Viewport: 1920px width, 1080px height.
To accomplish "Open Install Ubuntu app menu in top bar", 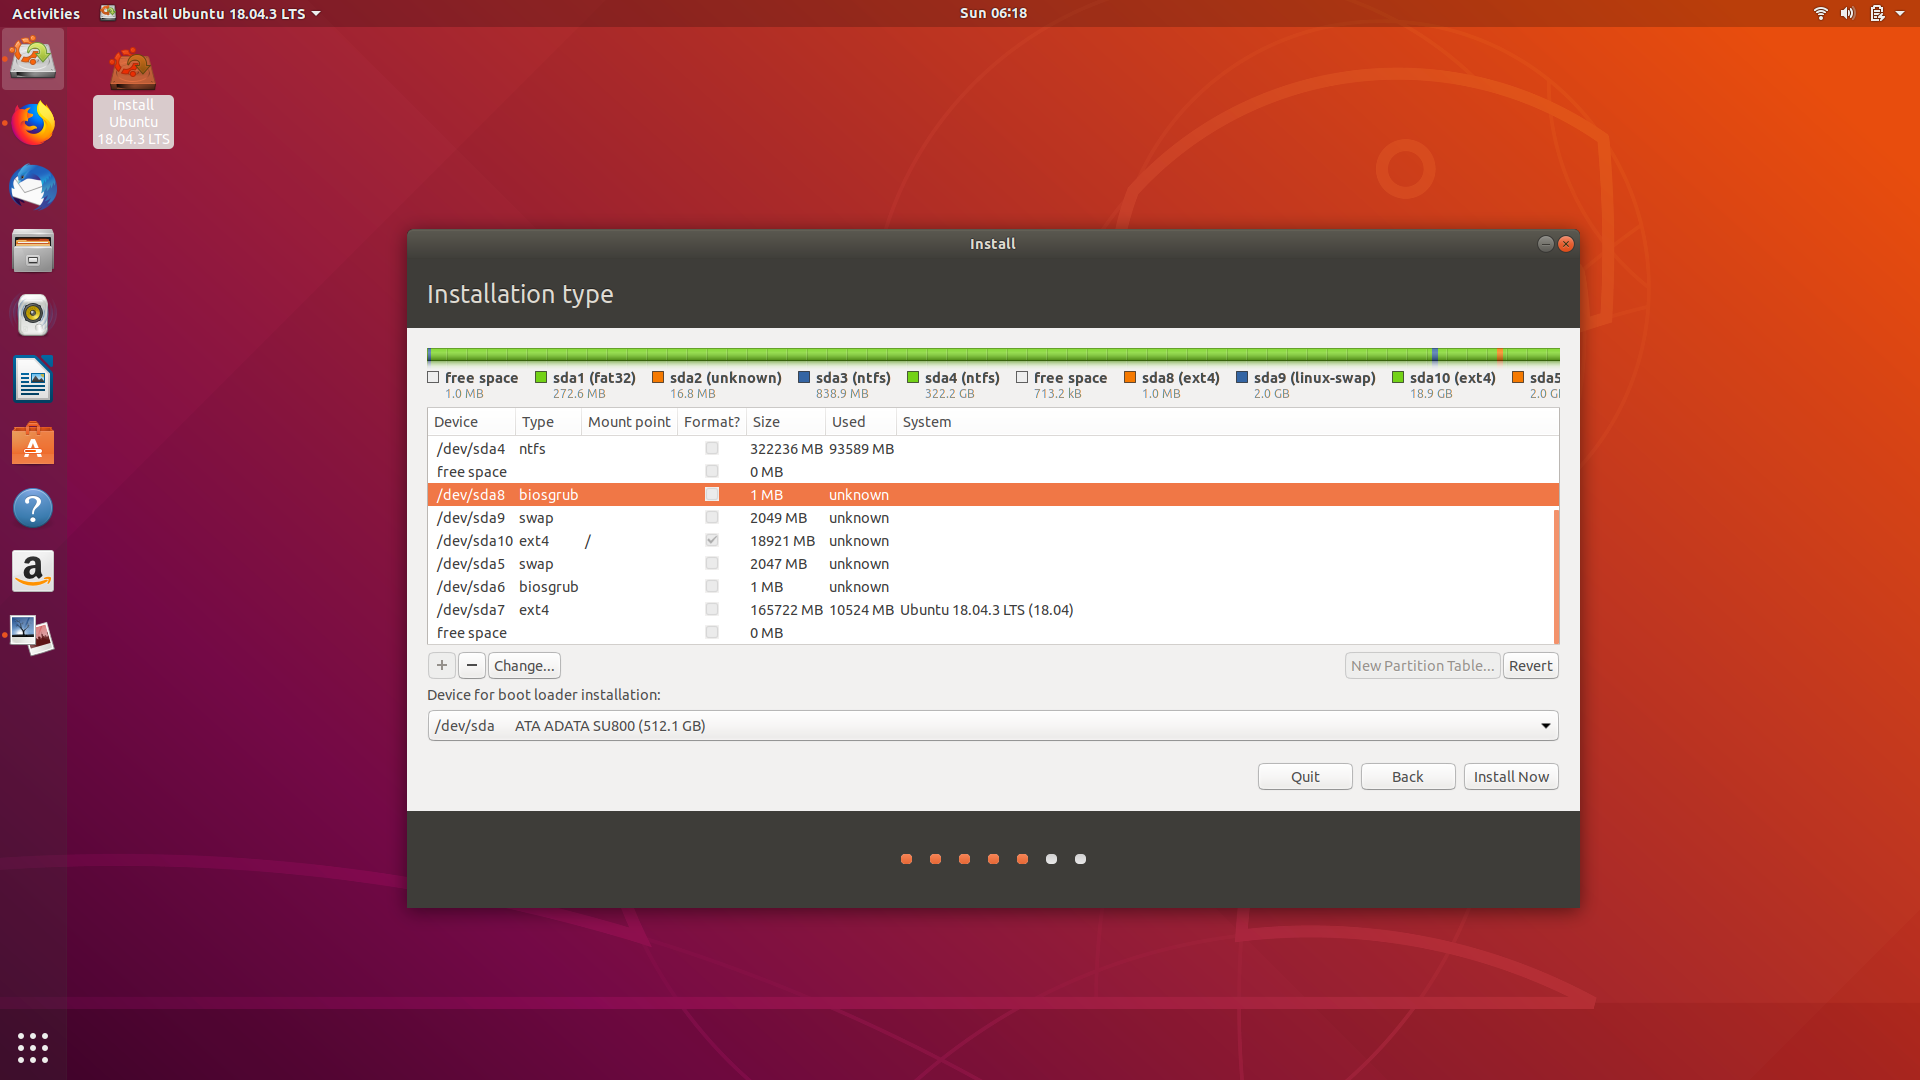I will (211, 13).
